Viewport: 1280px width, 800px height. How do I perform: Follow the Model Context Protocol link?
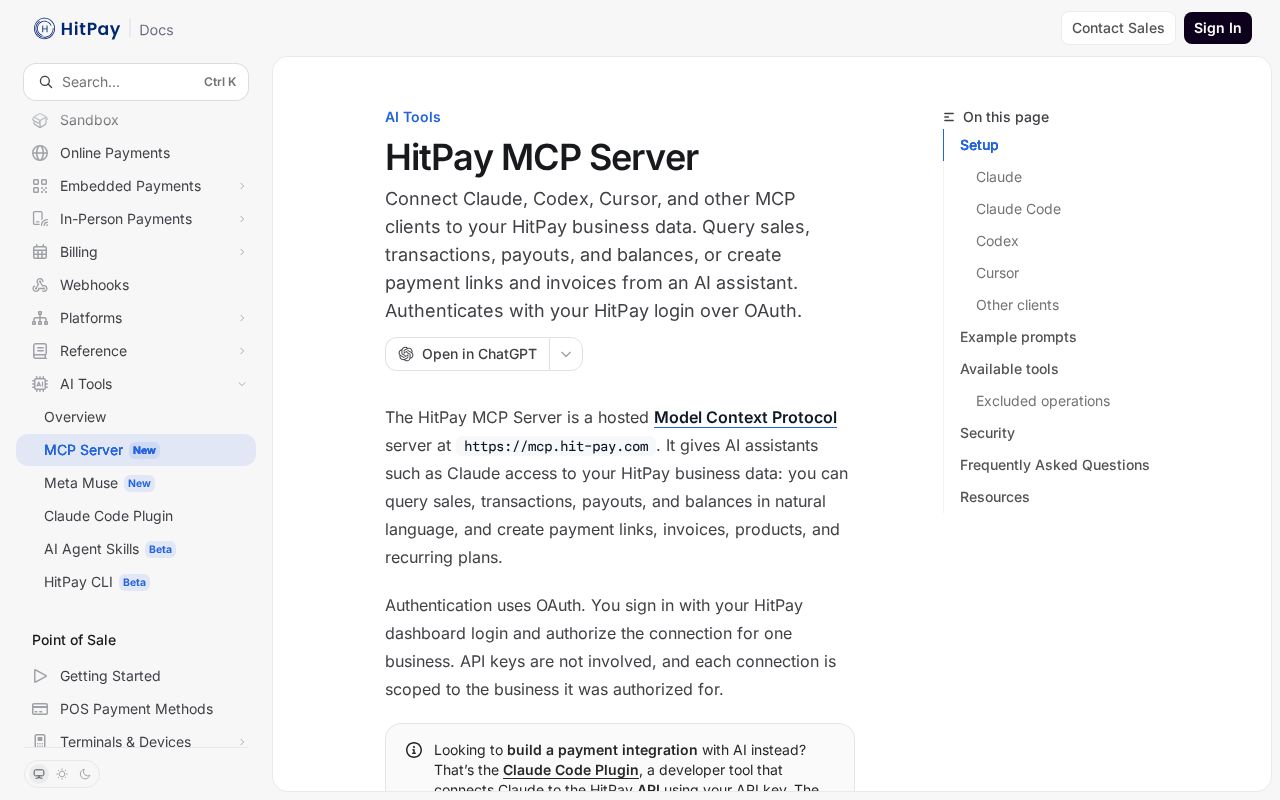pyautogui.click(x=745, y=418)
